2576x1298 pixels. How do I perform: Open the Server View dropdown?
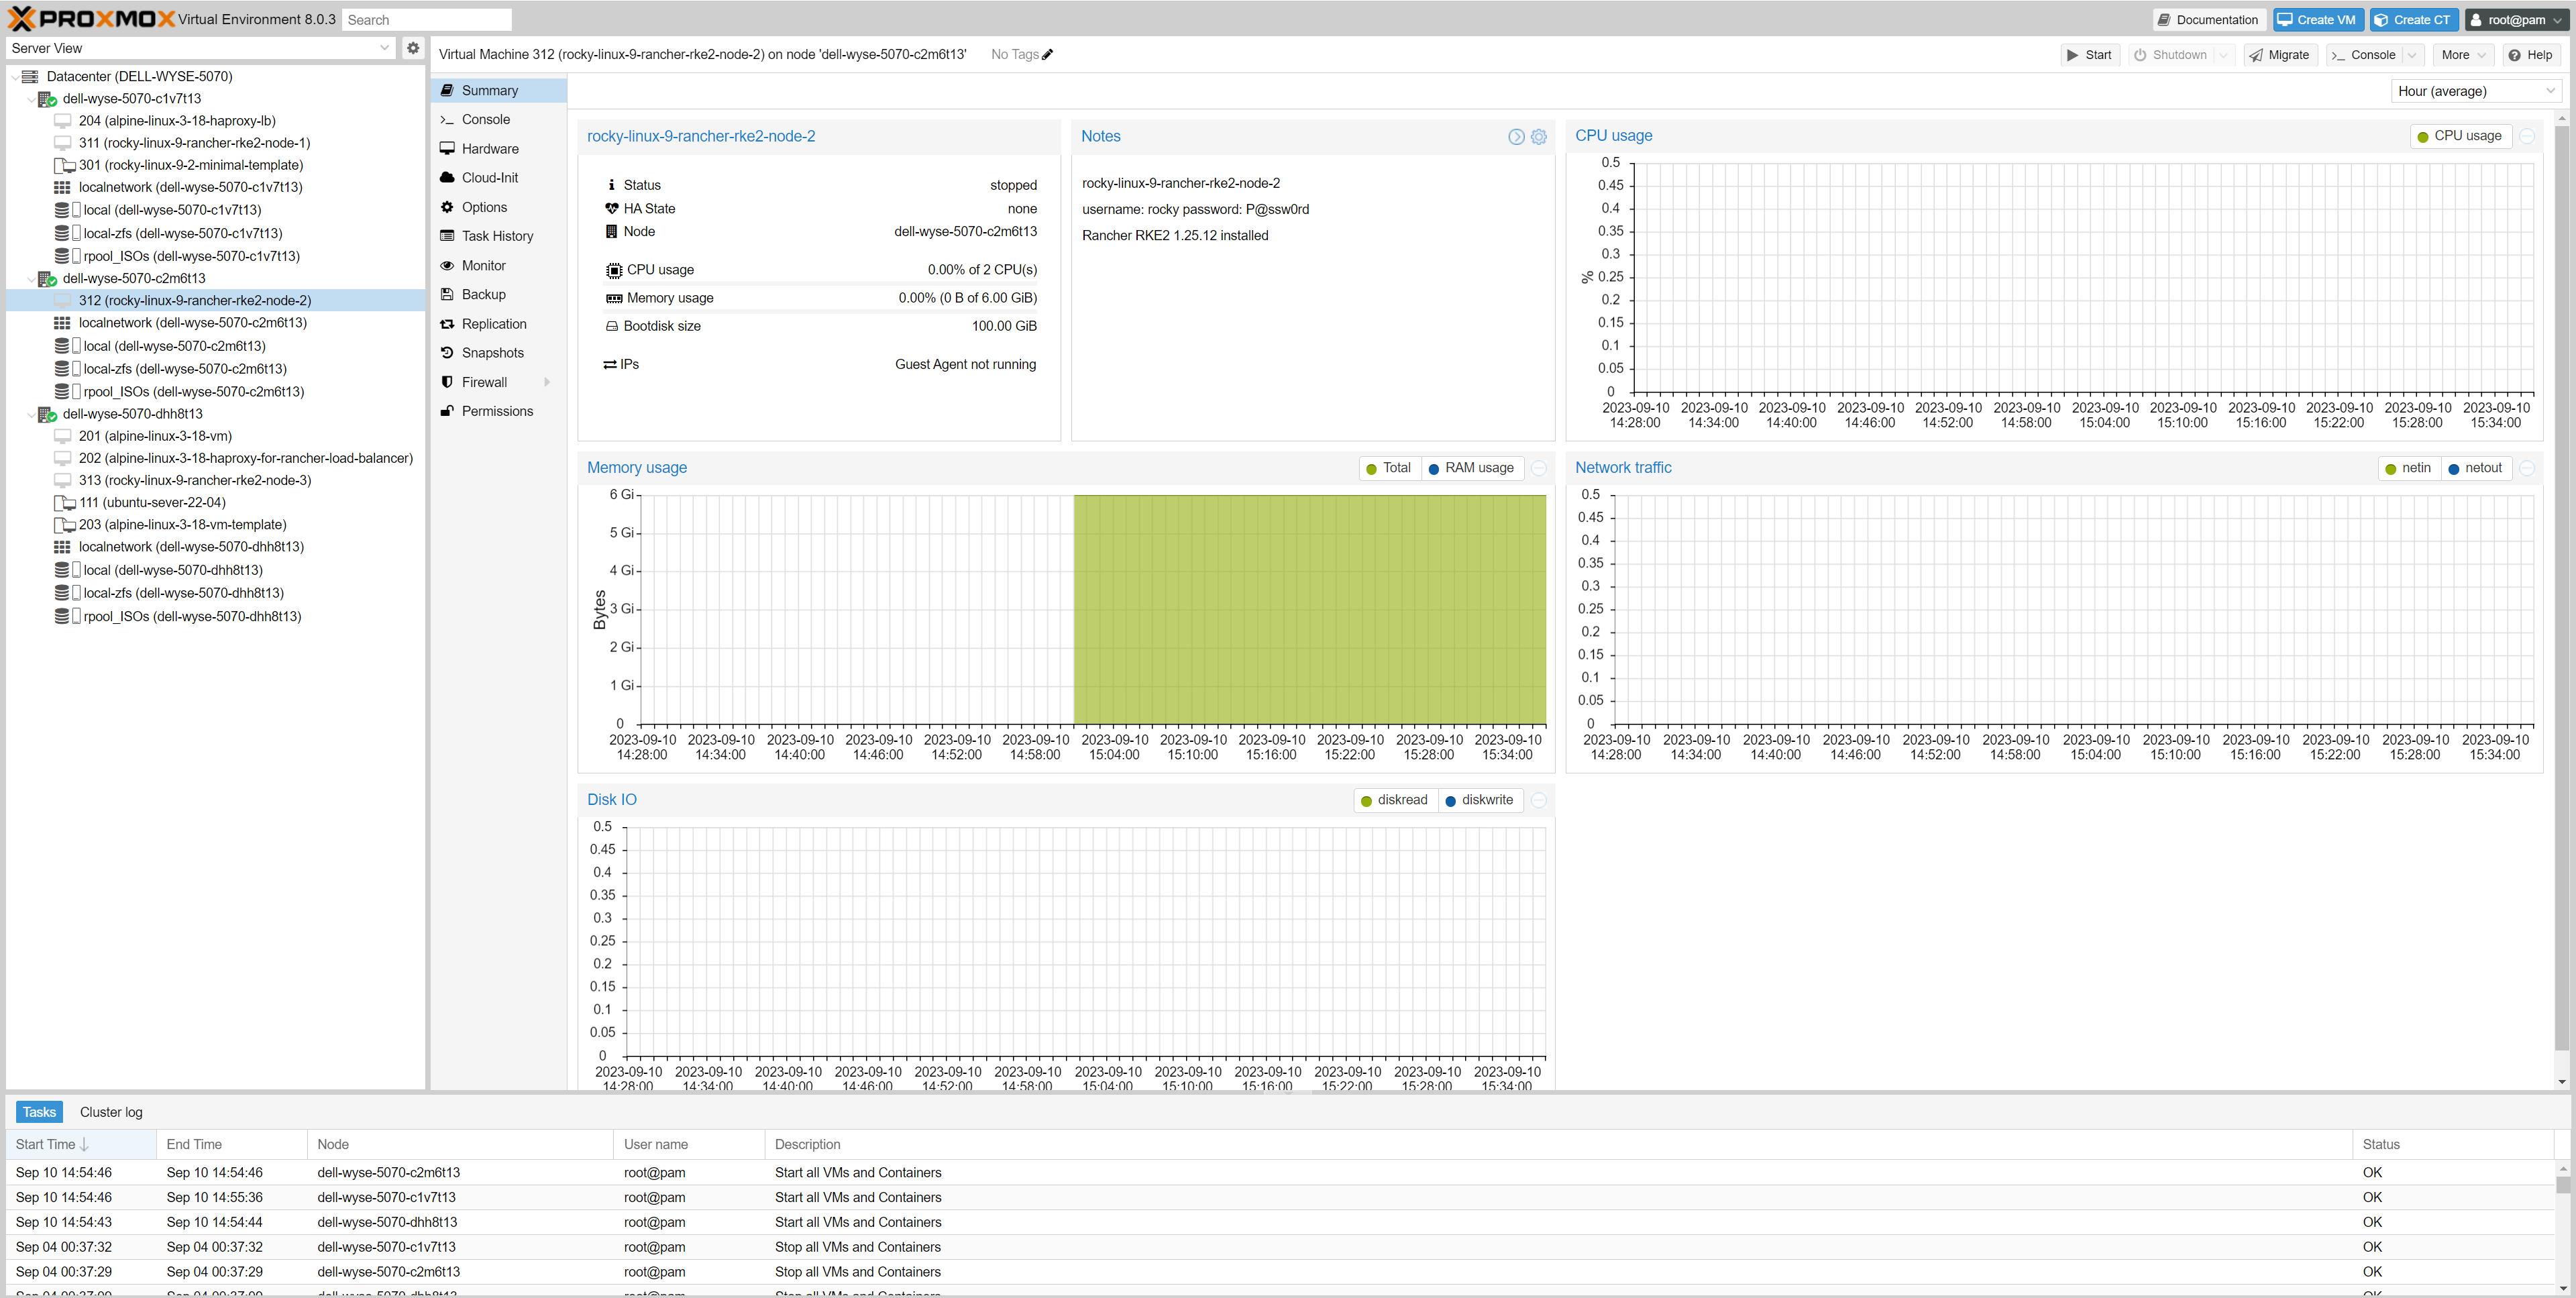tap(199, 48)
